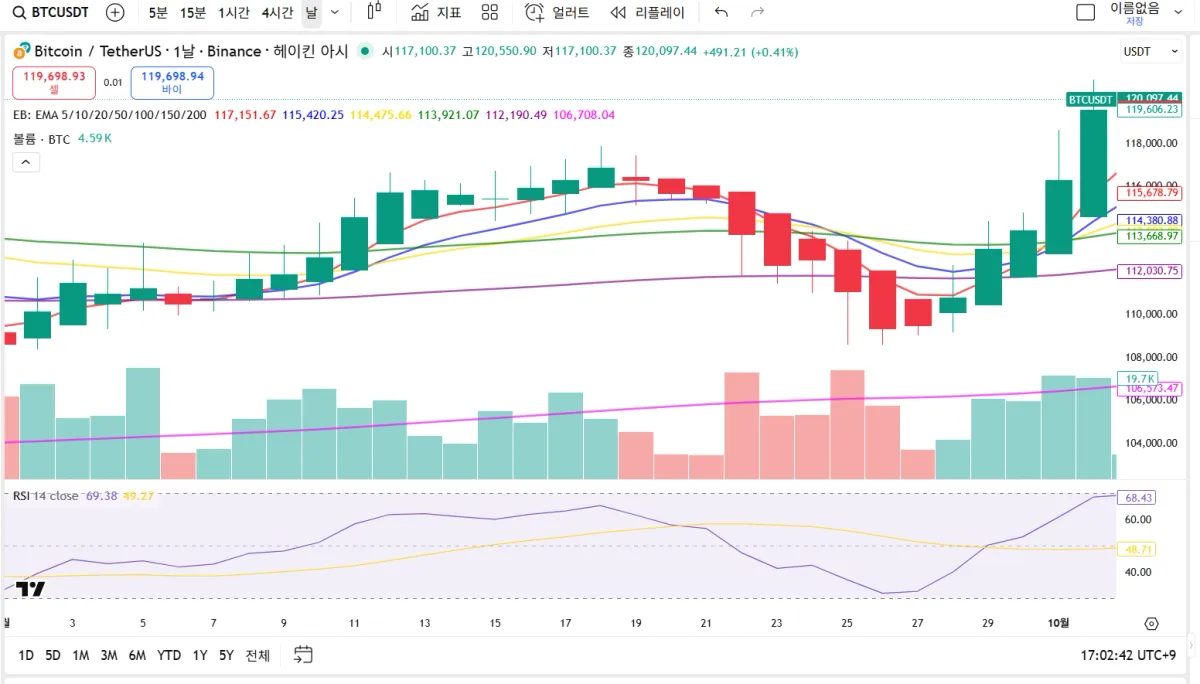Screen dimensions: 1200x684
Task: Switch to the 4시간 timeframe
Action: pos(276,13)
